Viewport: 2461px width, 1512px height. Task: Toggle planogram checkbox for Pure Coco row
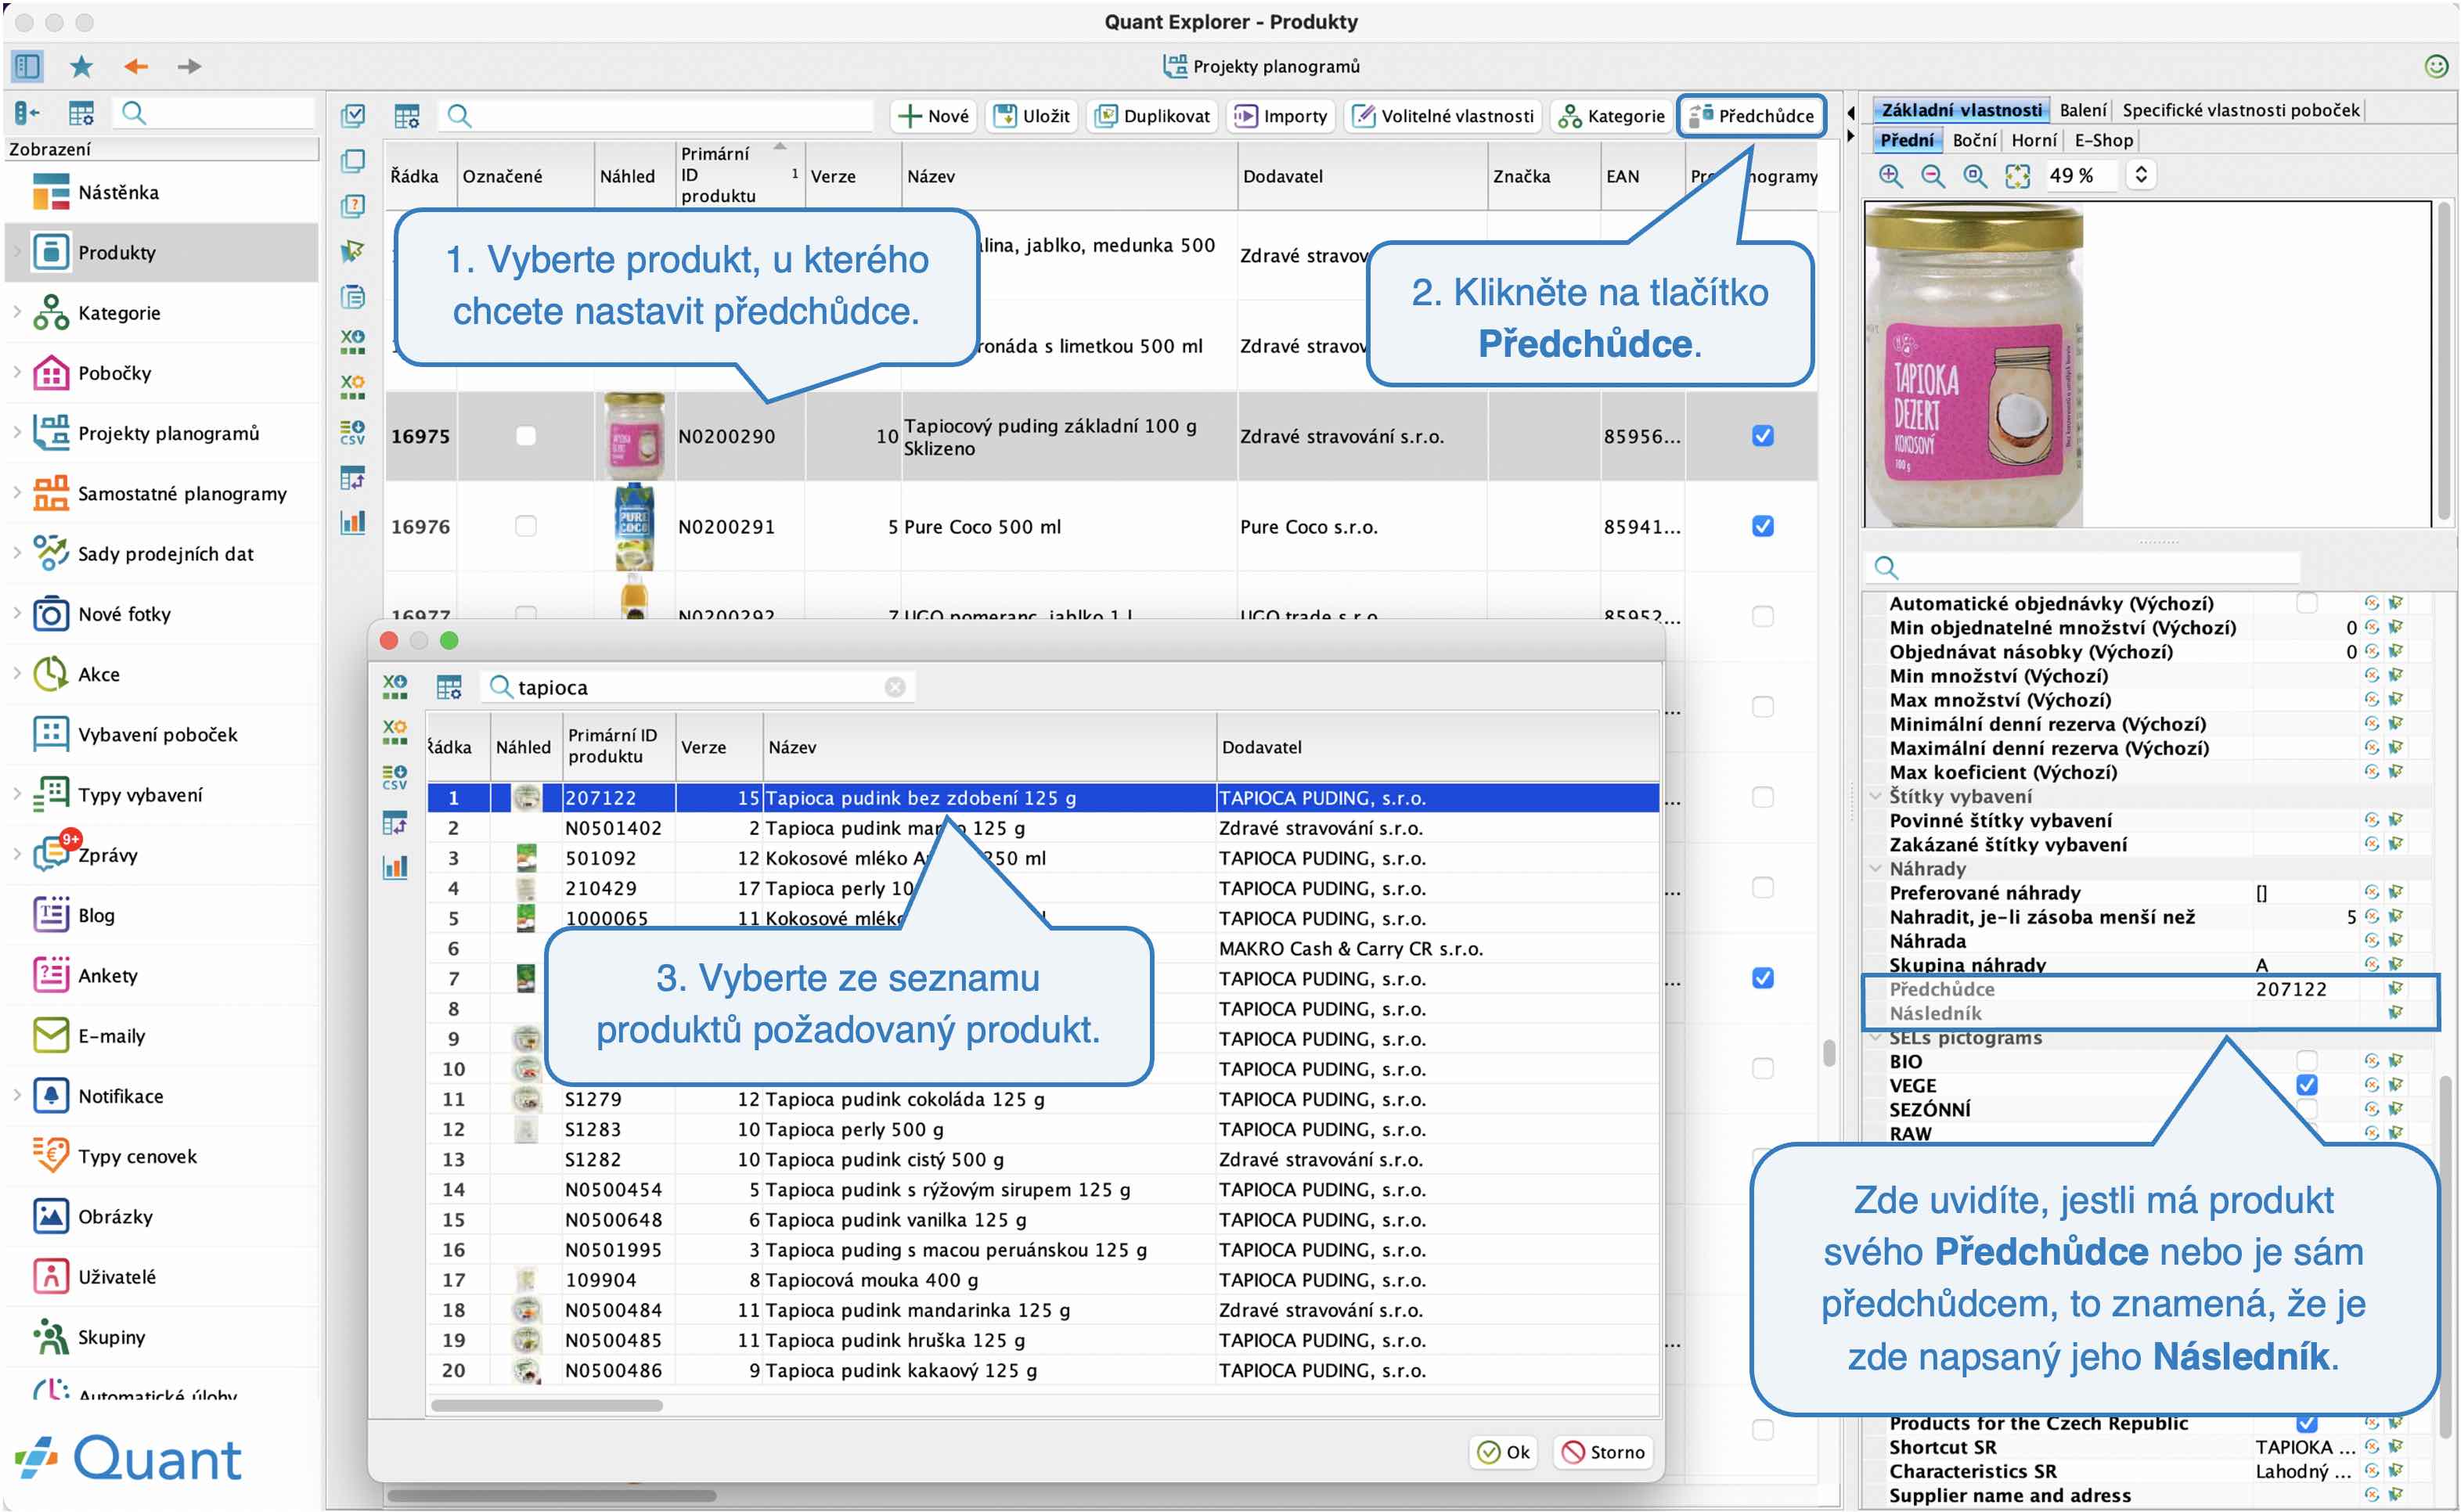pyautogui.click(x=1762, y=526)
